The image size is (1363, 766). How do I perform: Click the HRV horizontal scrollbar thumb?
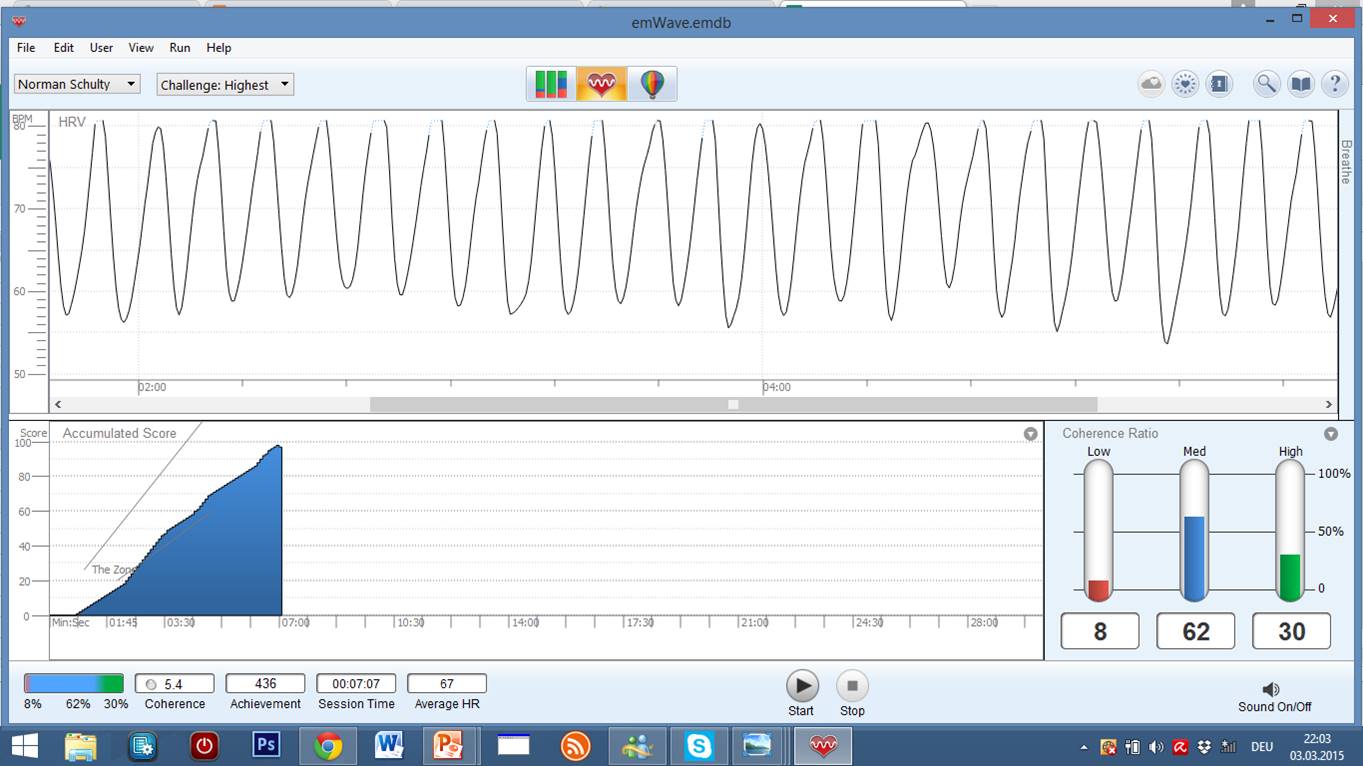click(x=733, y=404)
